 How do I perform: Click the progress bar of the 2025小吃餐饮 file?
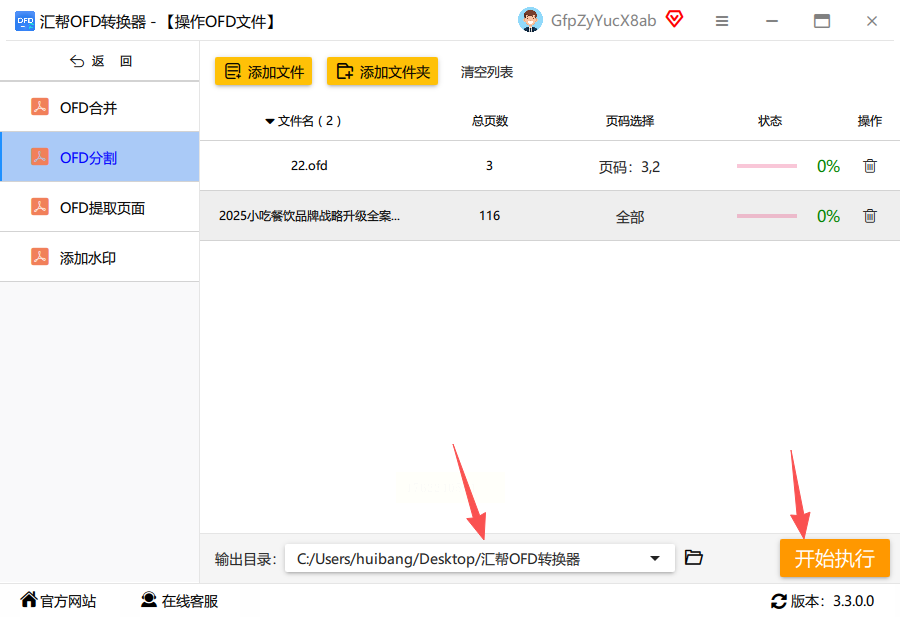click(x=767, y=216)
